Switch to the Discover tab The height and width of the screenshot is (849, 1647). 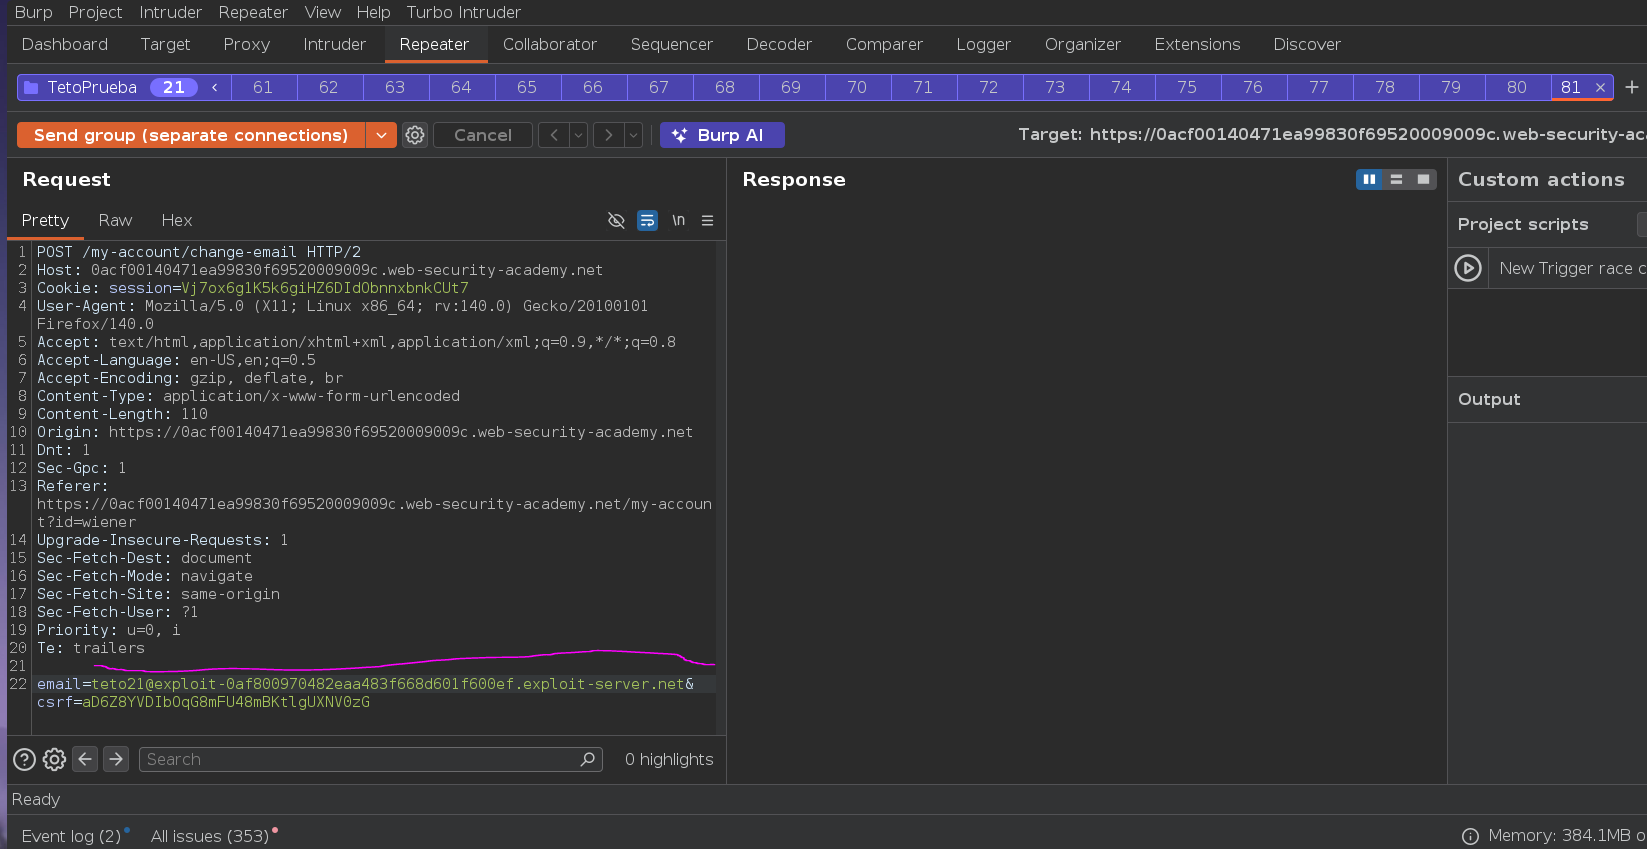click(1307, 44)
